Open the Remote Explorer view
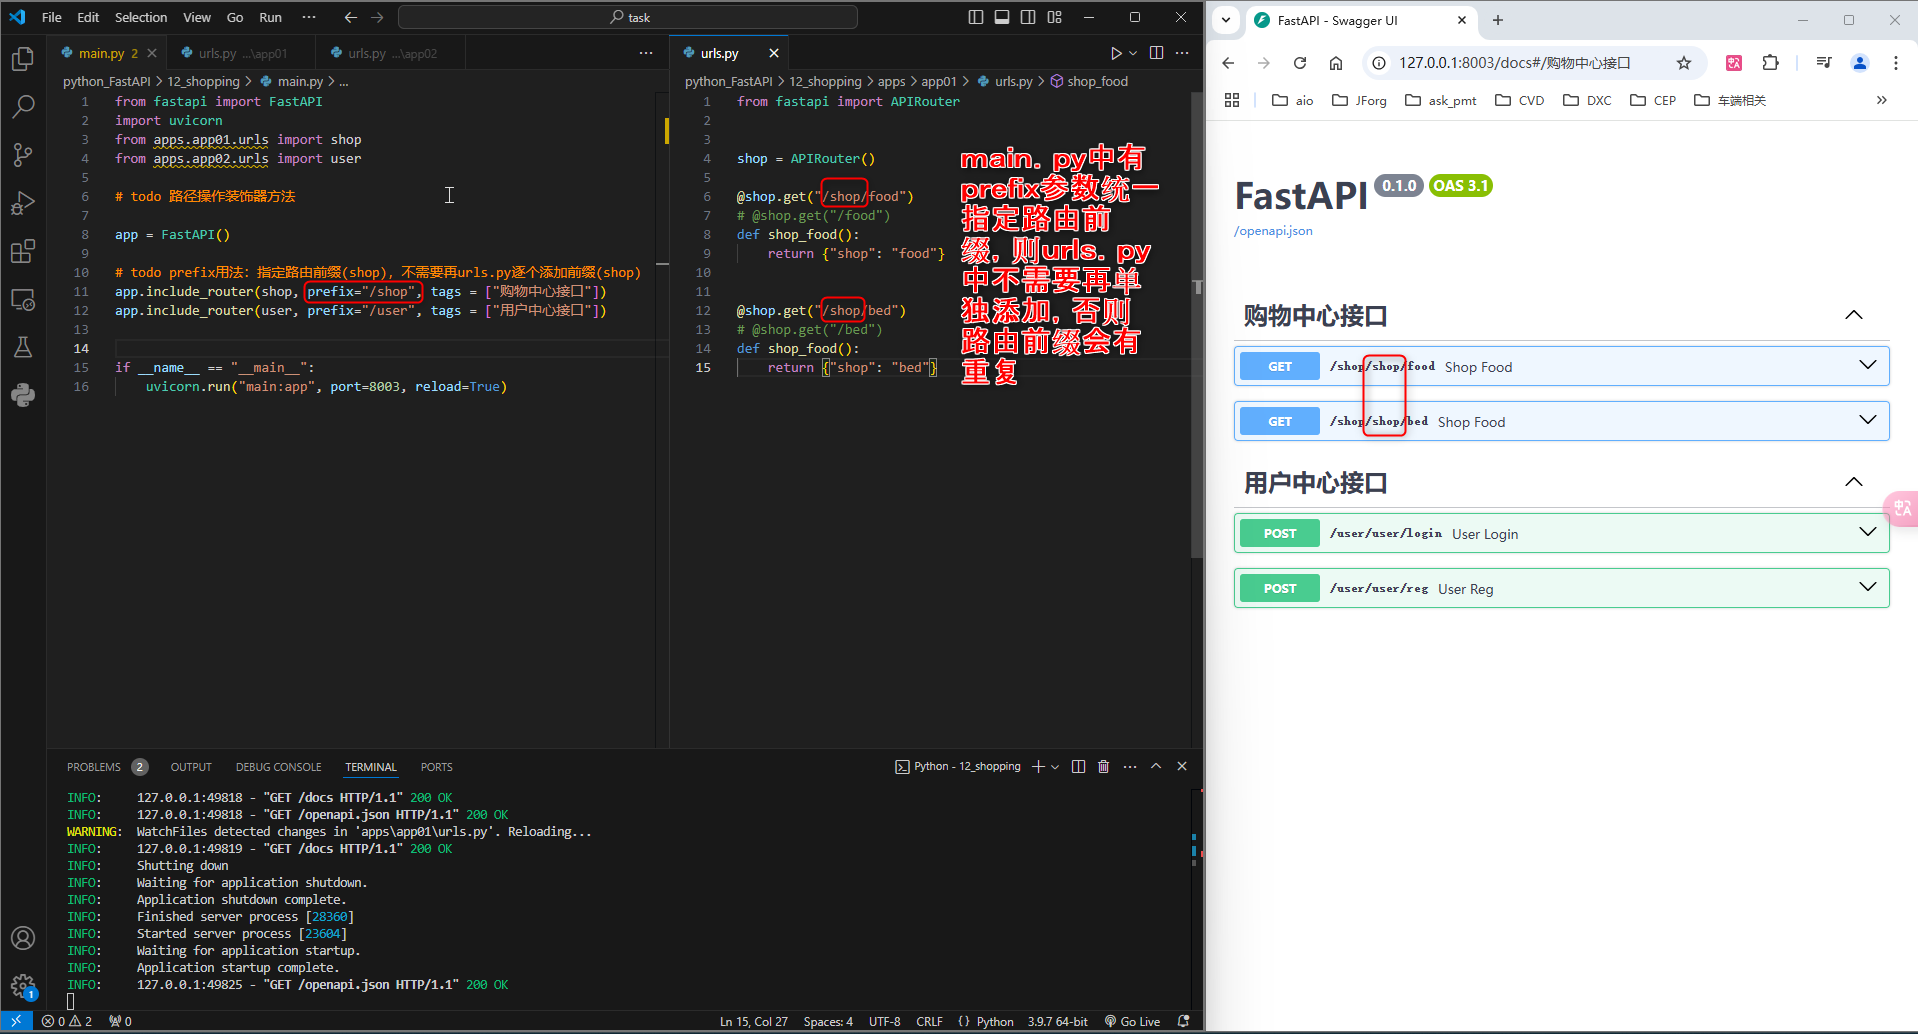Viewport: 1918px width, 1034px height. pyautogui.click(x=23, y=299)
